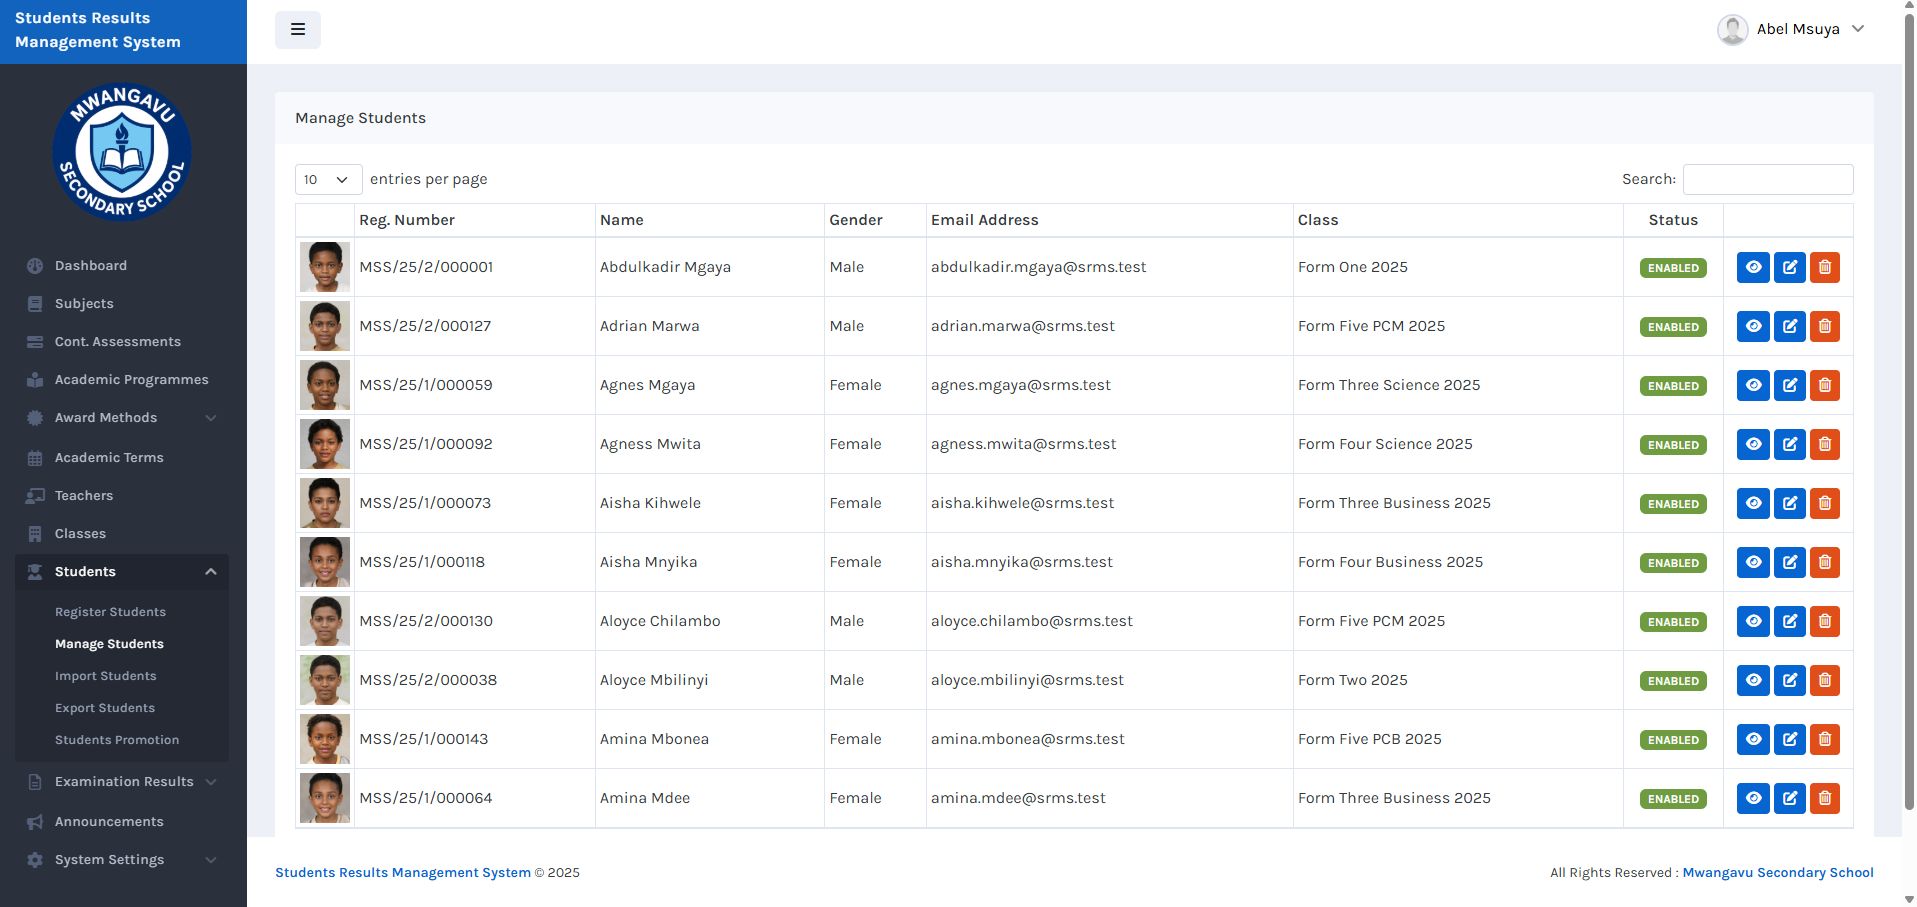Viewport: 1917px width, 907px height.
Task: Click the Mwangavu Secondary School logo
Action: click(122, 152)
